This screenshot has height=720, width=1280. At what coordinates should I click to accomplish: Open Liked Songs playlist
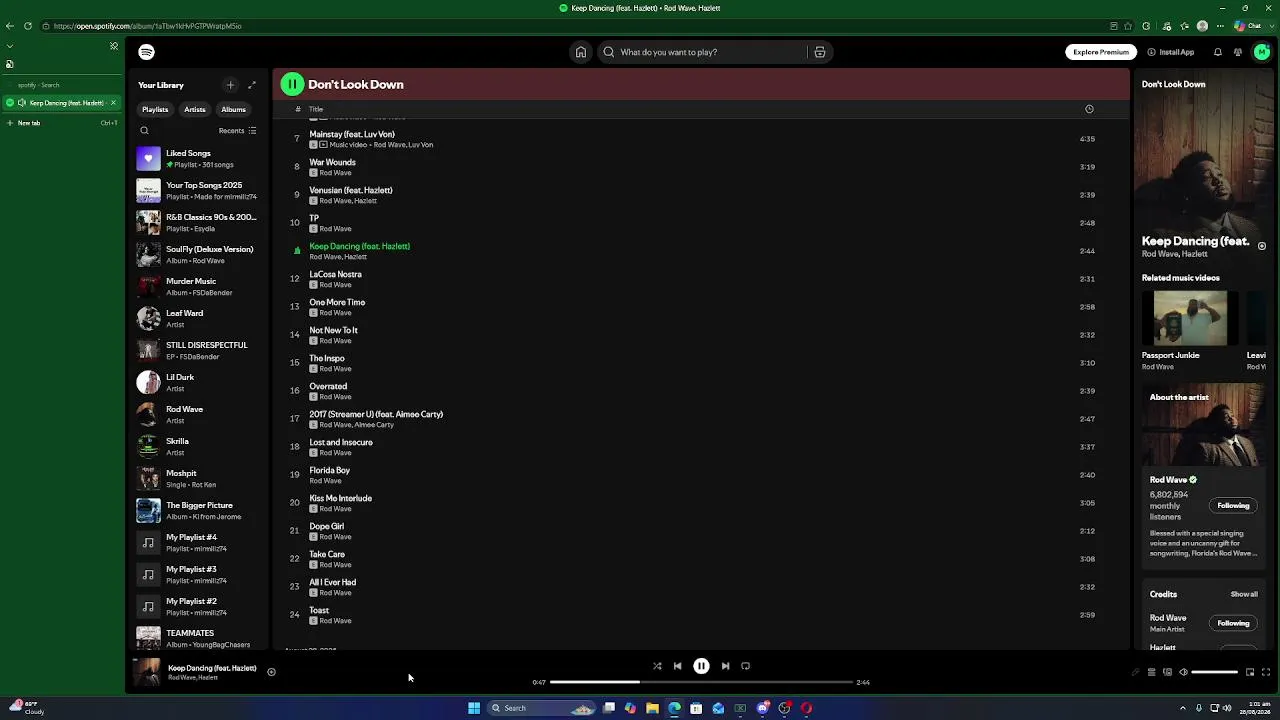coord(197,159)
